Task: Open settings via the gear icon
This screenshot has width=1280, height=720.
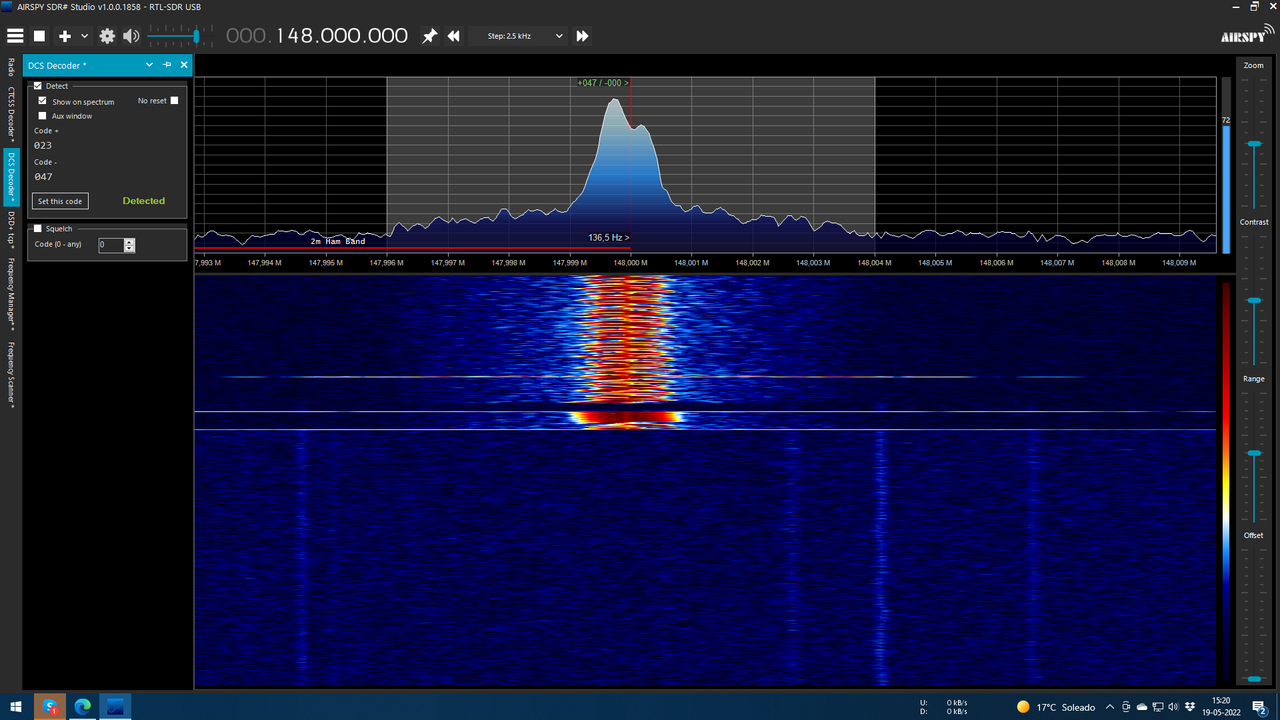Action: tap(107, 36)
